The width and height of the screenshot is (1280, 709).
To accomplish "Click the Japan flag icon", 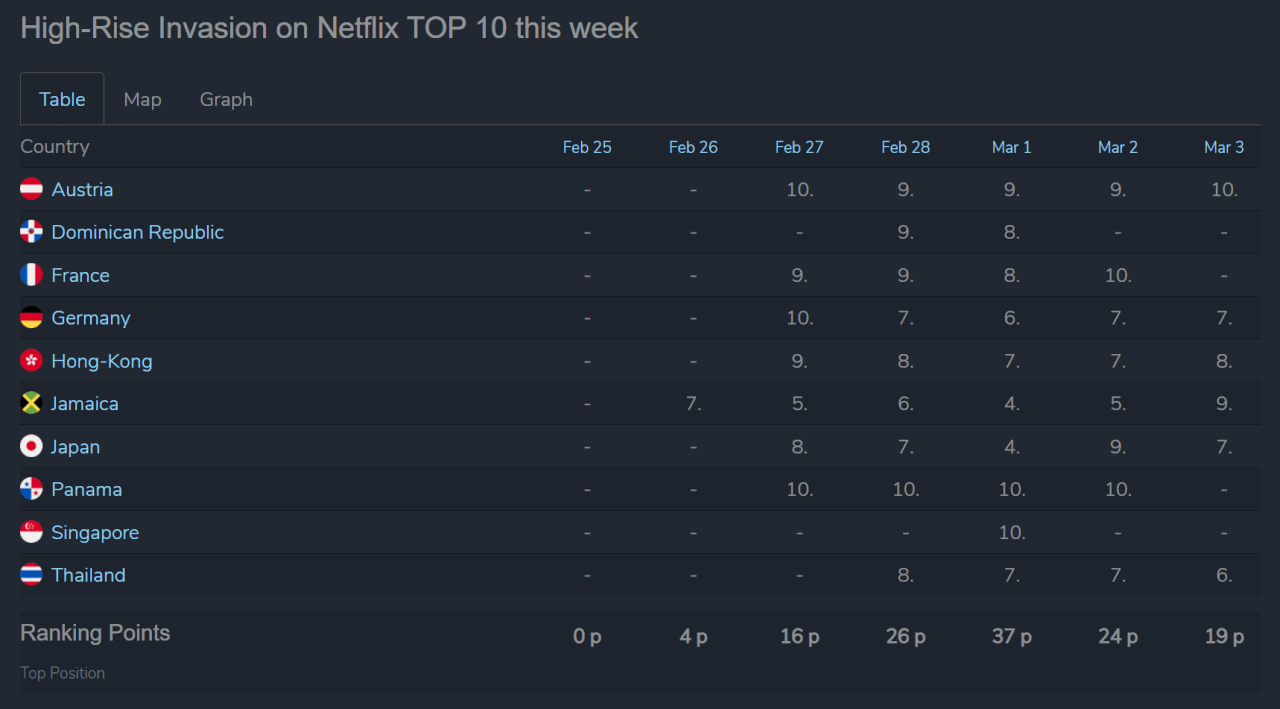I will click(x=32, y=447).
